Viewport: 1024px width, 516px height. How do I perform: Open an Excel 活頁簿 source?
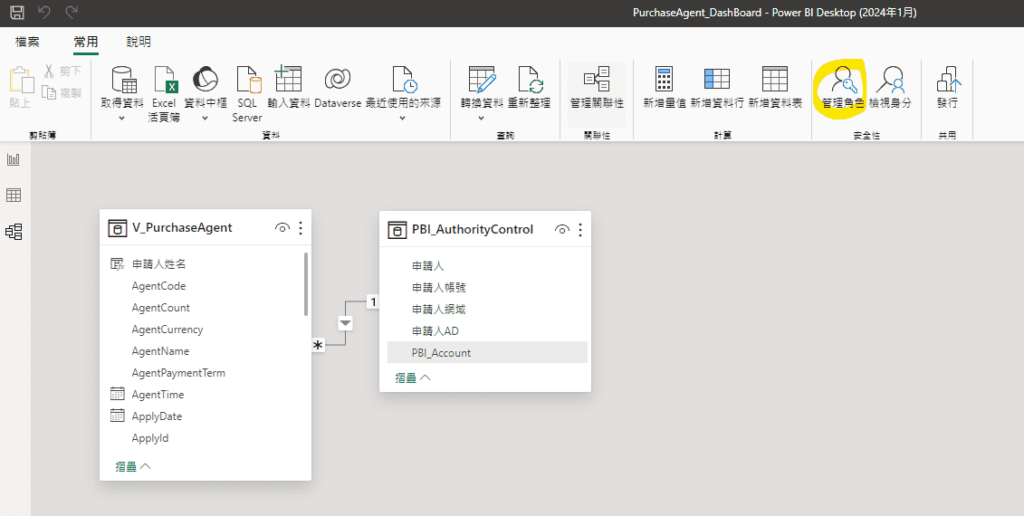click(x=165, y=93)
